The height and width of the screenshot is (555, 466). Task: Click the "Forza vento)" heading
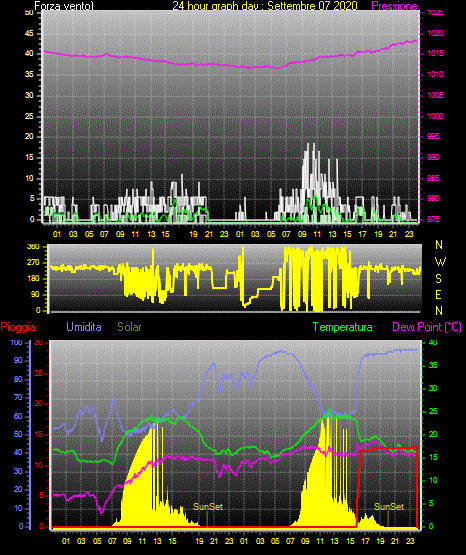click(x=64, y=6)
